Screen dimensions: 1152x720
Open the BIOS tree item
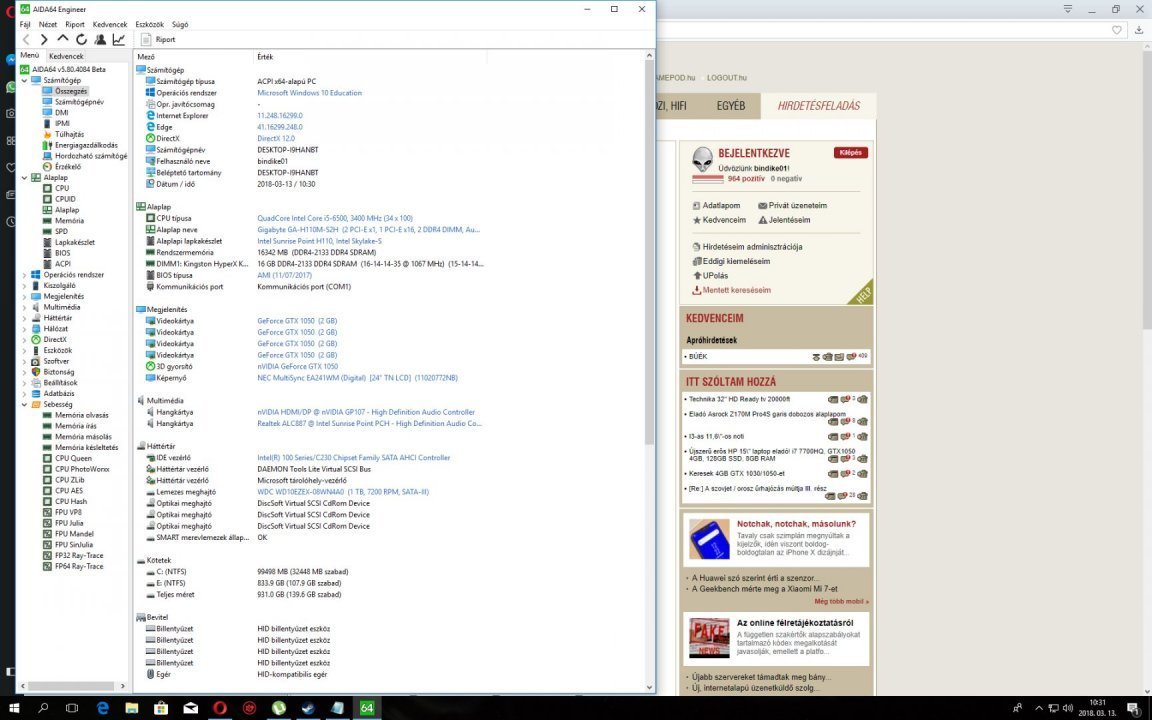[63, 253]
